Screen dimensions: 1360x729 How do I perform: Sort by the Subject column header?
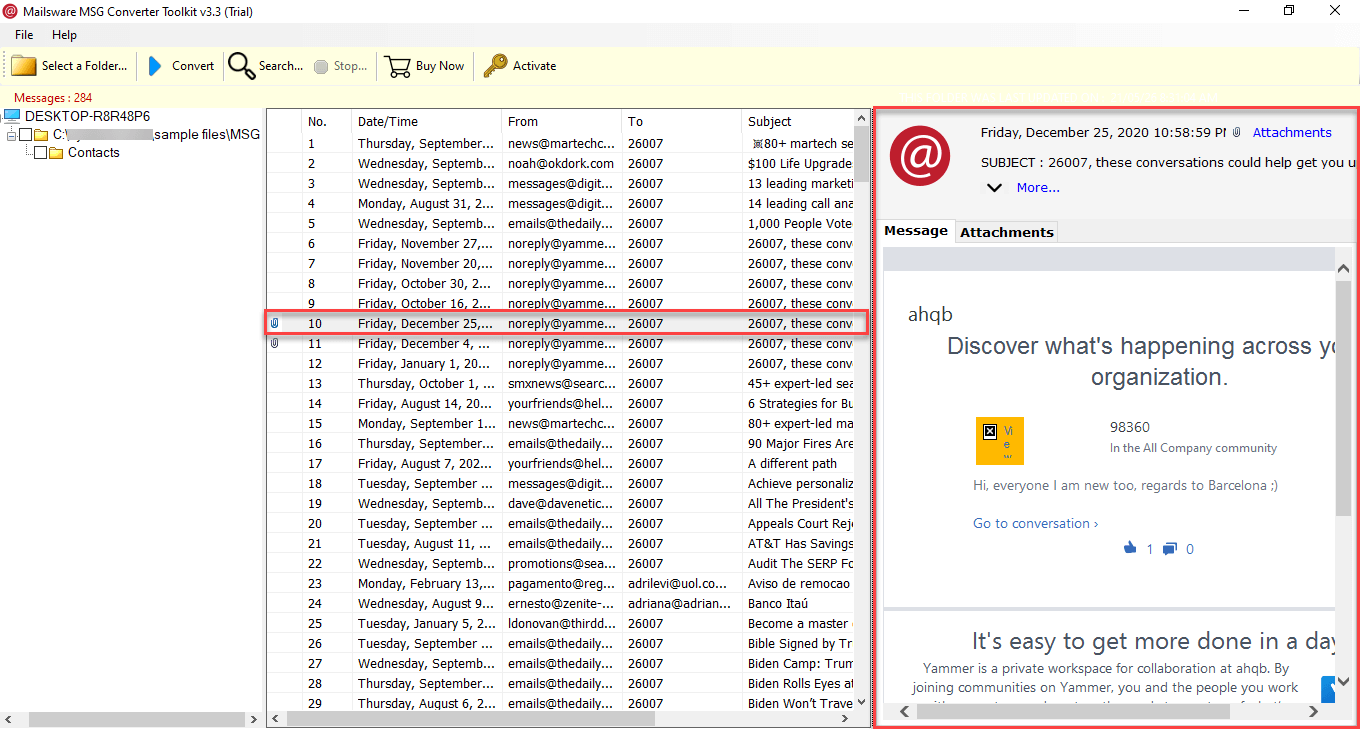[797, 121]
